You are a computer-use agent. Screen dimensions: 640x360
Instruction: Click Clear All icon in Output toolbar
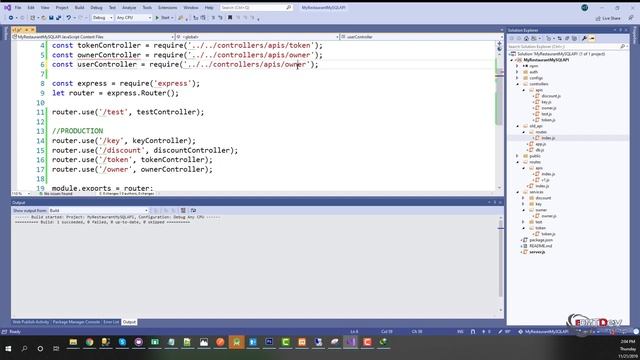pos(183,211)
